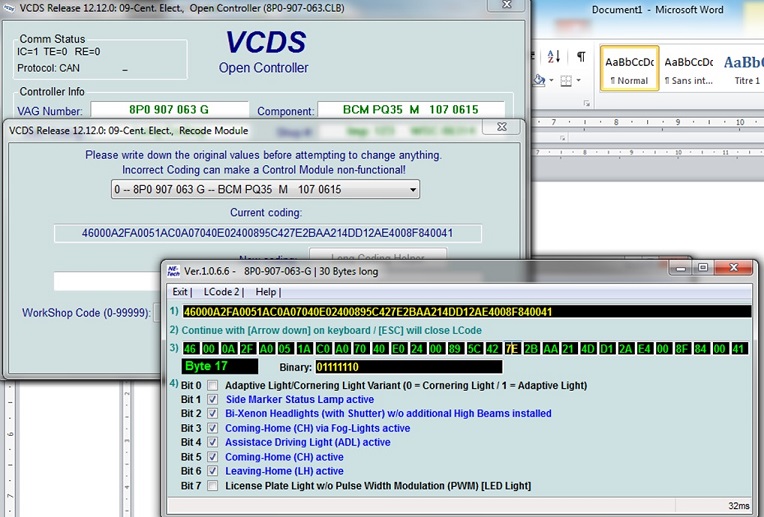Screen dimensions: 764x517
Task: Uncheck Bit 3 Coming-Home via Fog-Lights
Action: tap(212, 428)
